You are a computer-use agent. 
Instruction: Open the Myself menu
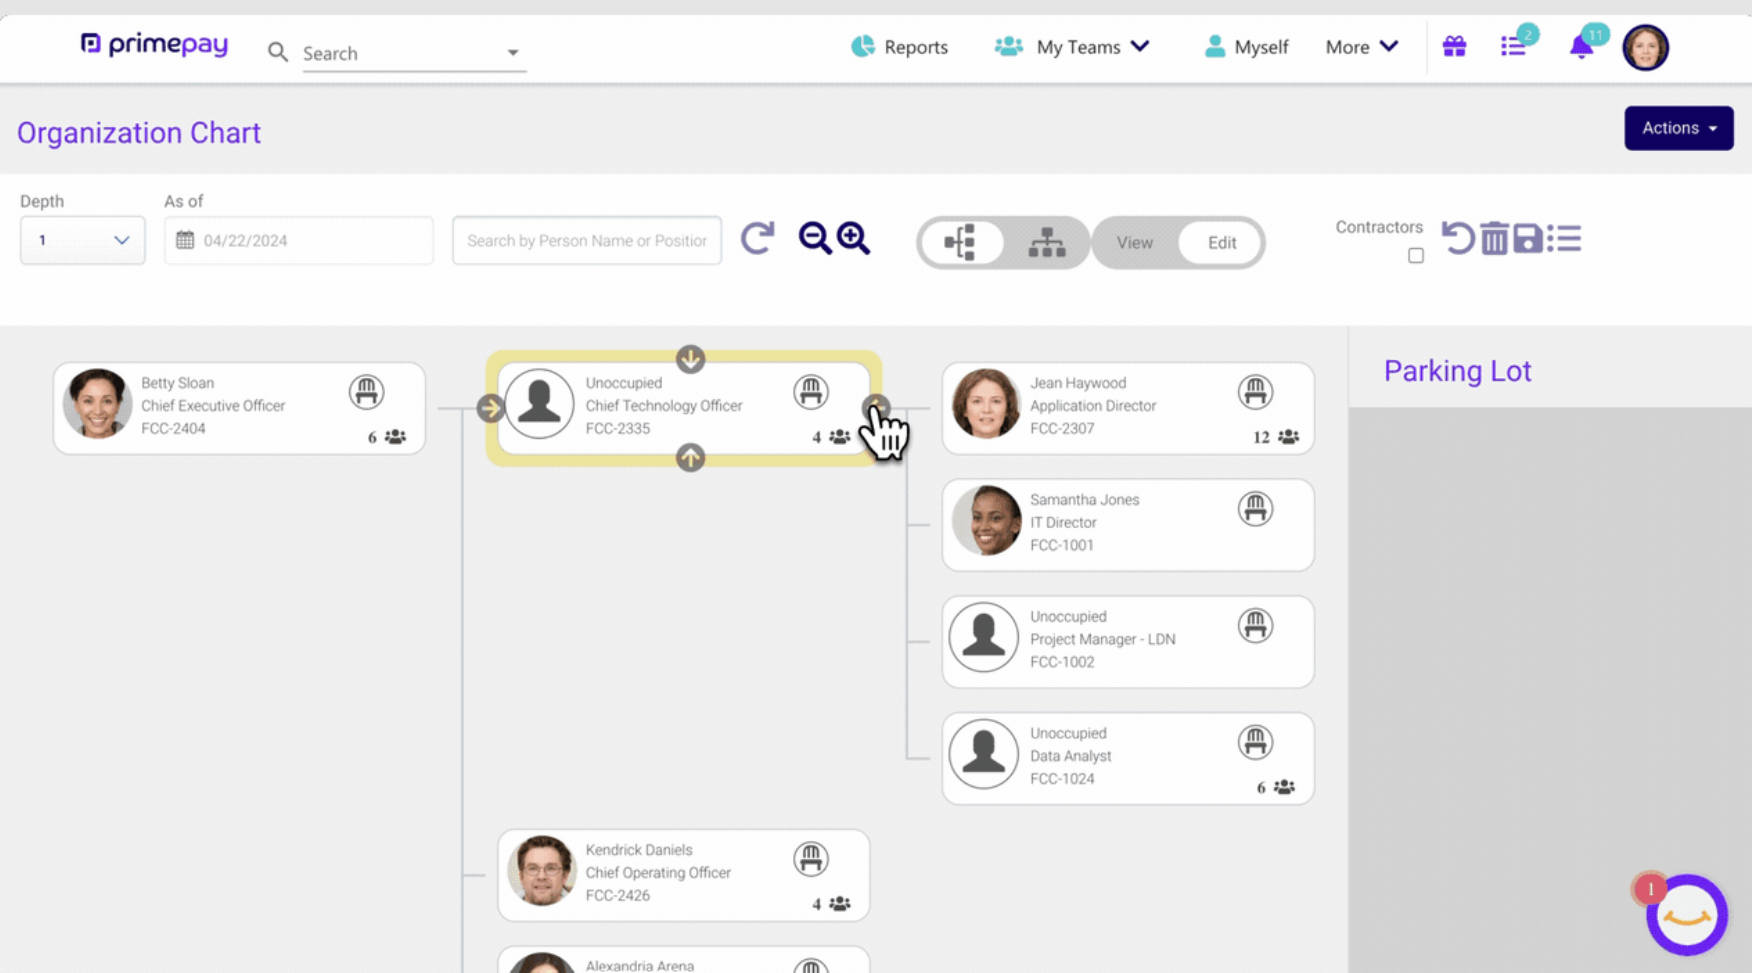(1246, 47)
